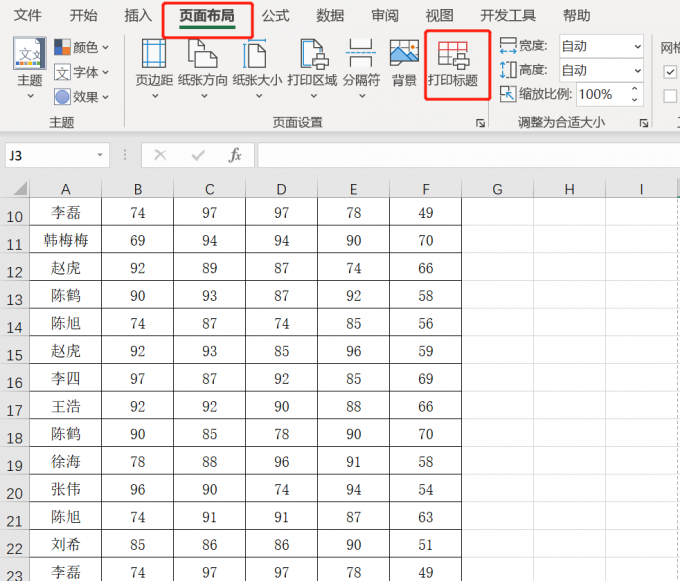Select the 王浩 name cell
Image resolution: width=680 pixels, height=581 pixels.
[65, 406]
